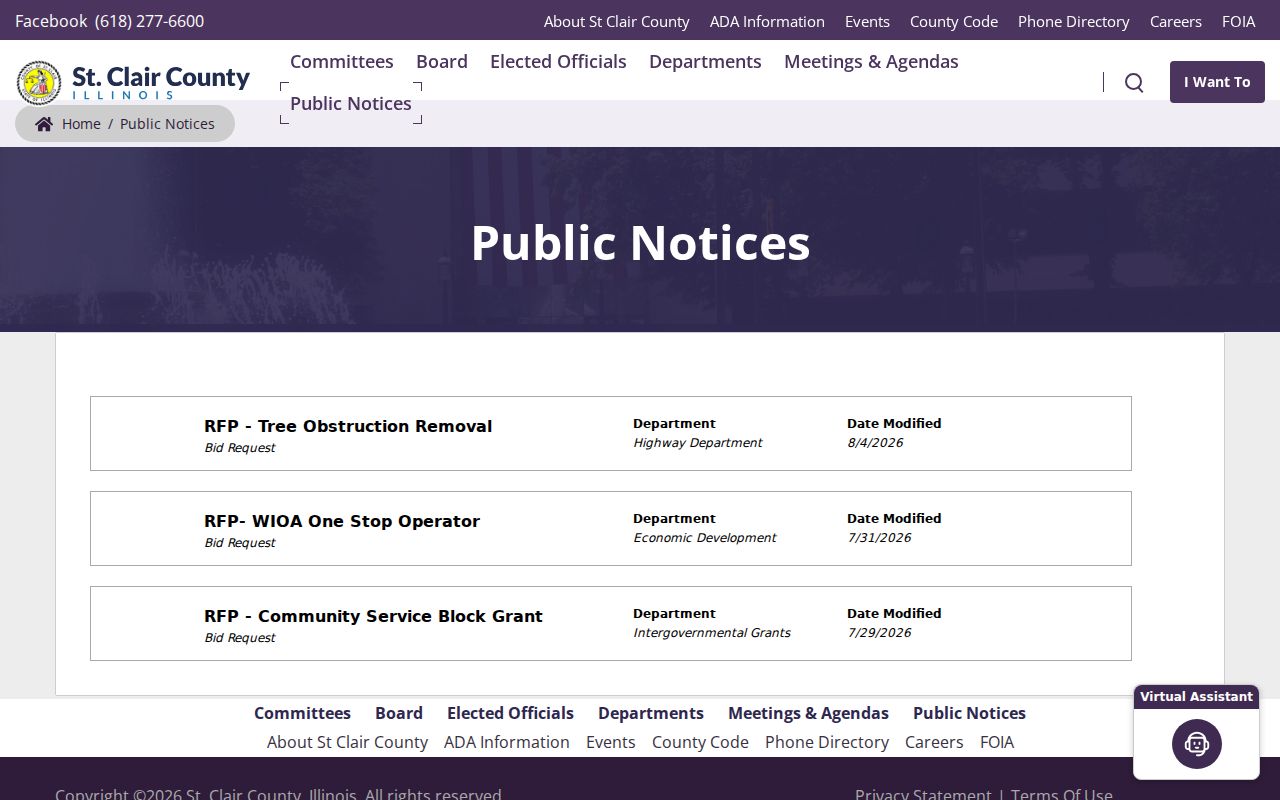
Task: Open About St Clair County top link
Action: [617, 21]
